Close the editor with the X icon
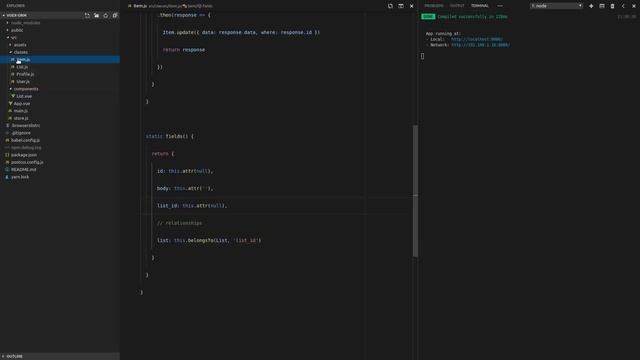 411,6
